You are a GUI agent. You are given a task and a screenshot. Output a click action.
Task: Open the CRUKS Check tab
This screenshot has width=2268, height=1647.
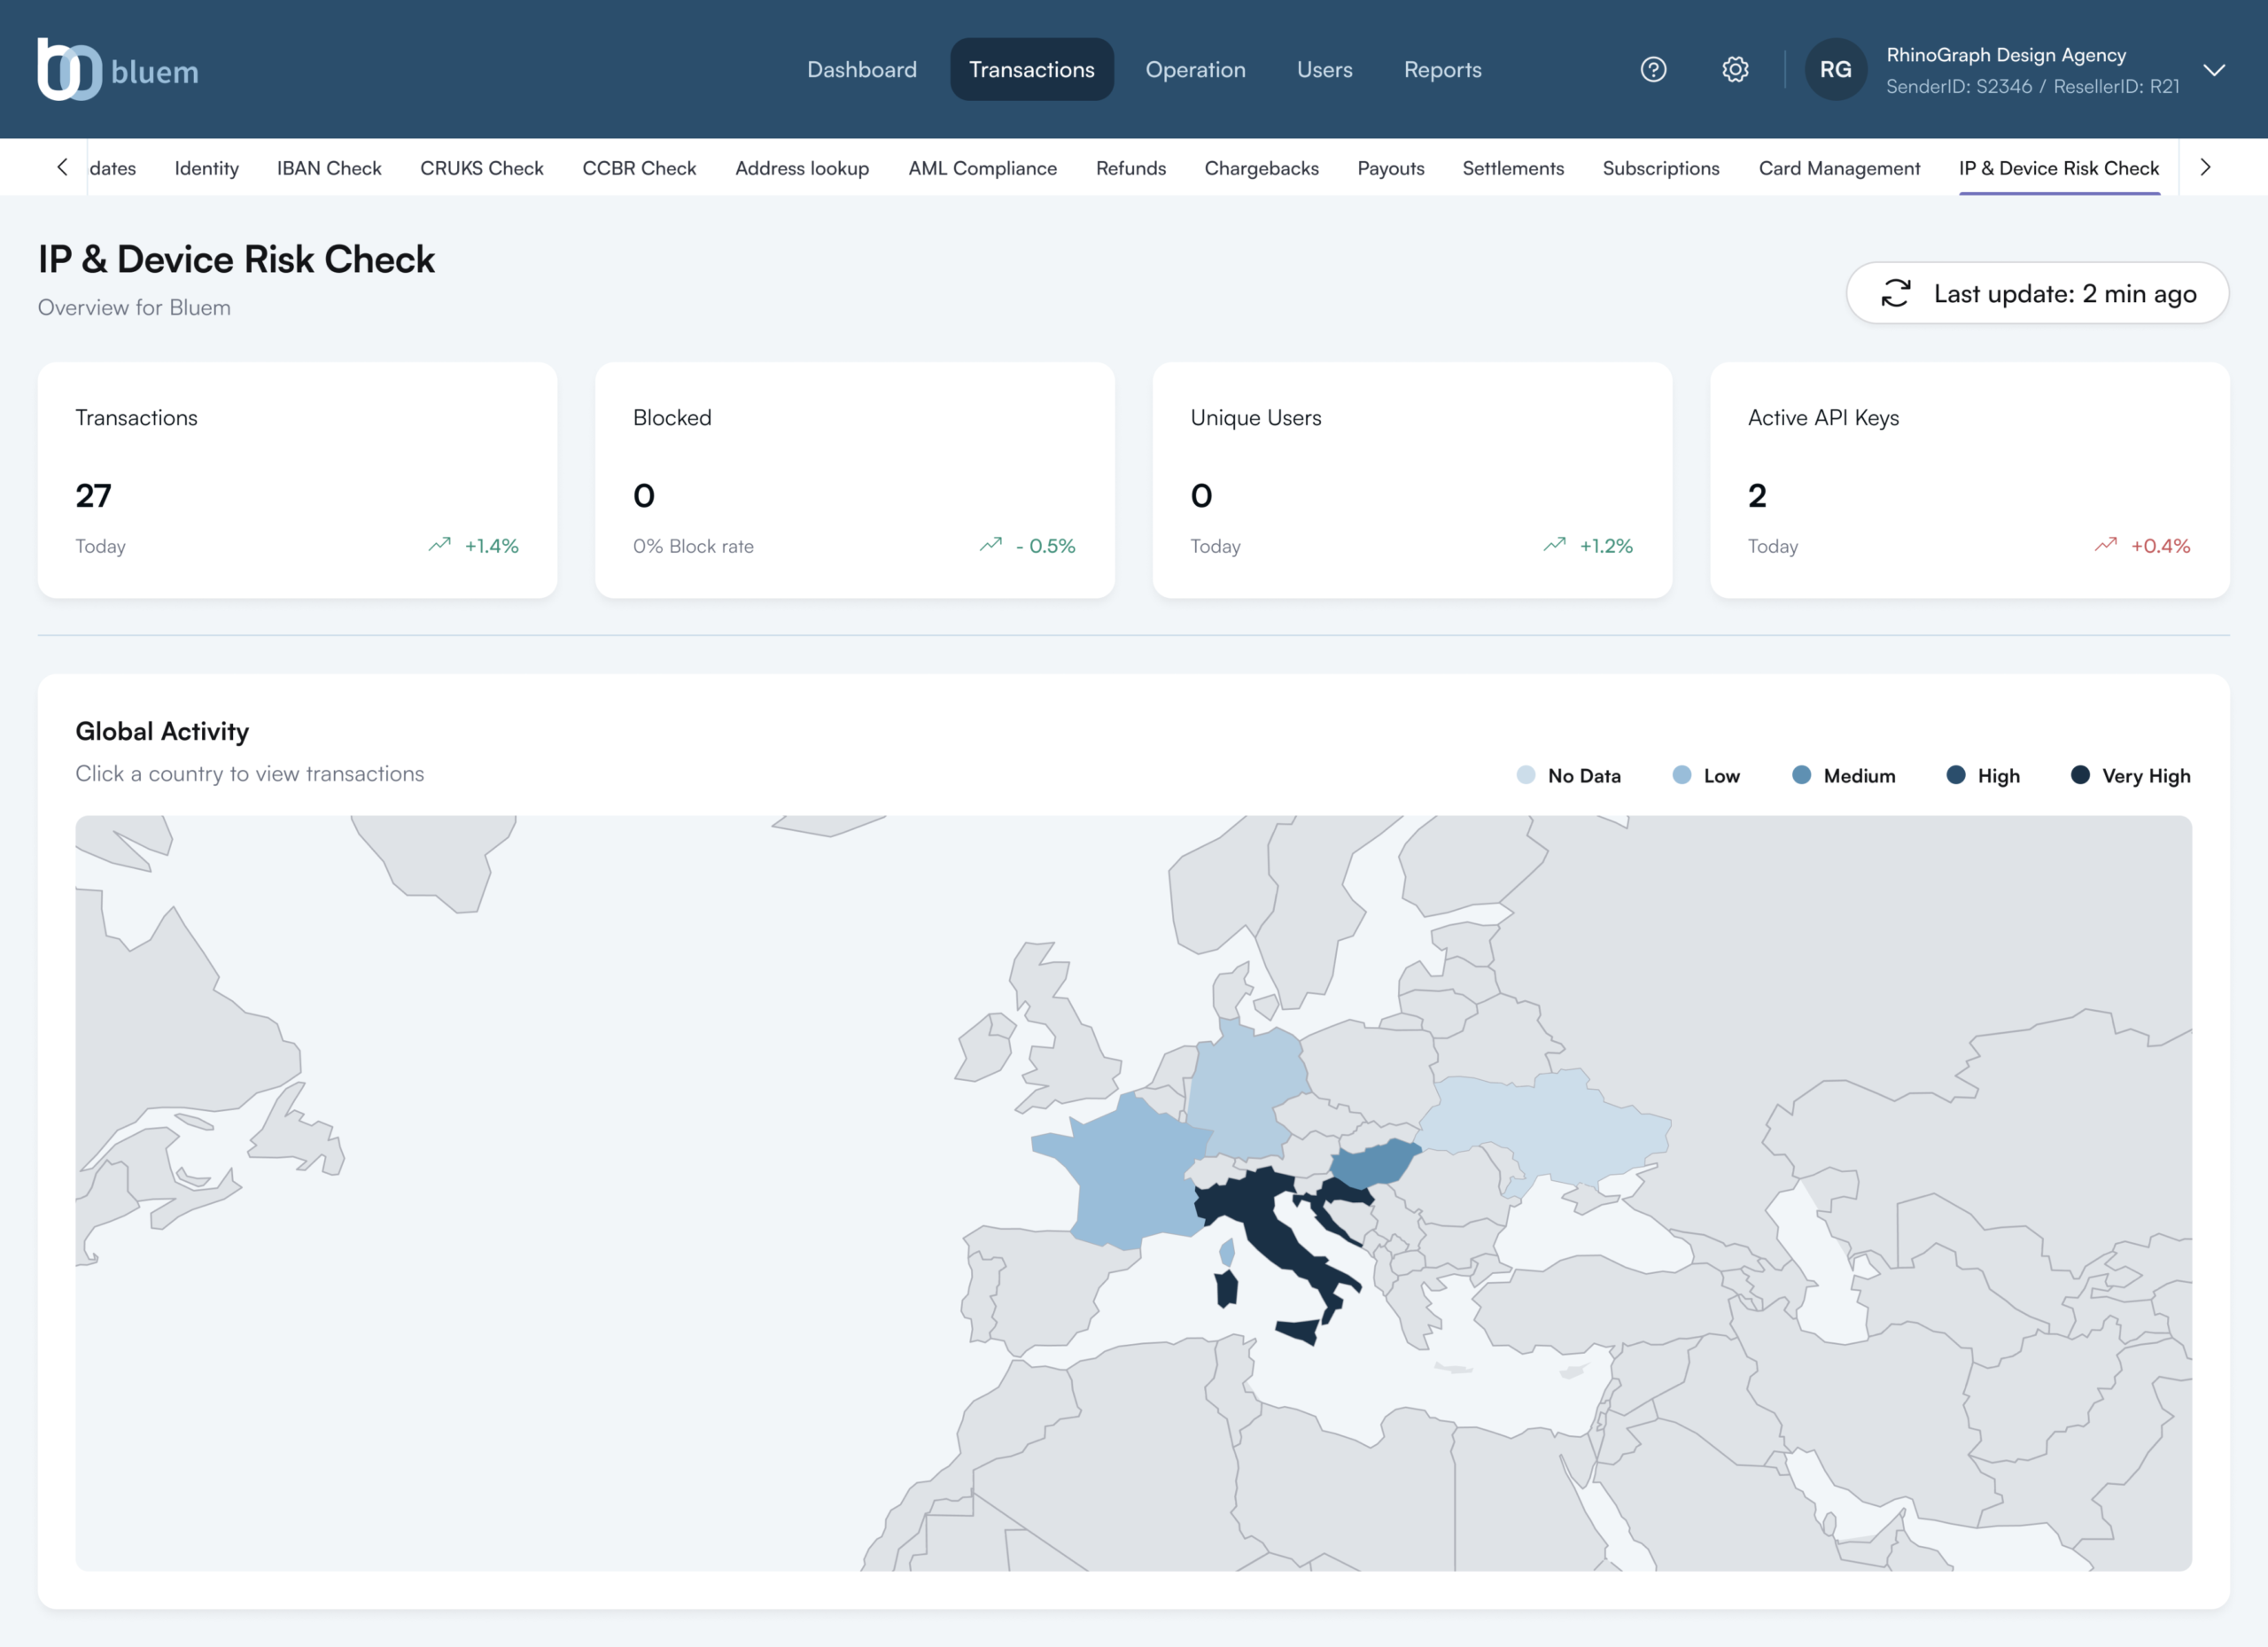click(x=482, y=168)
